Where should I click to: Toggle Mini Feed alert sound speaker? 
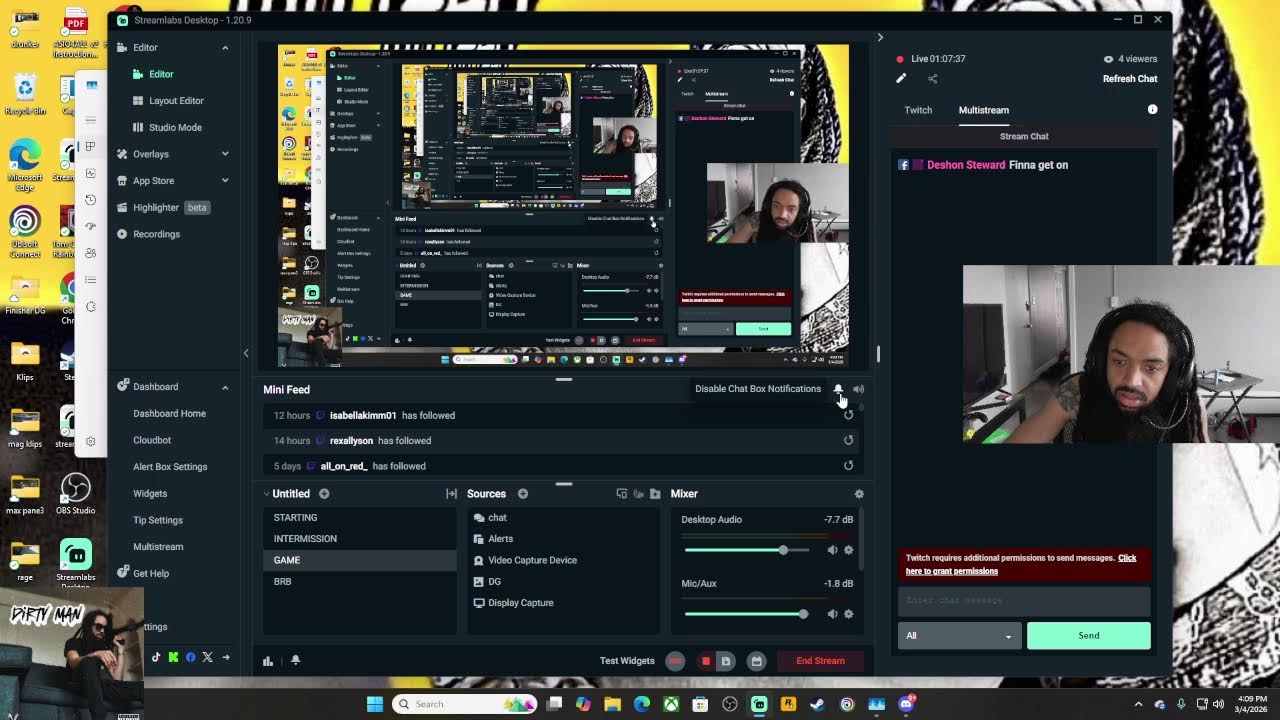(858, 389)
